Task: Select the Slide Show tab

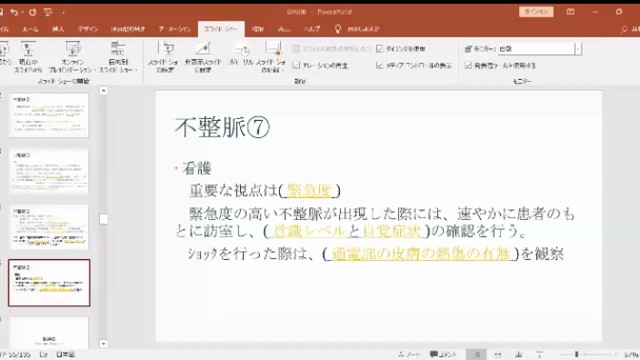Action: coord(221,29)
